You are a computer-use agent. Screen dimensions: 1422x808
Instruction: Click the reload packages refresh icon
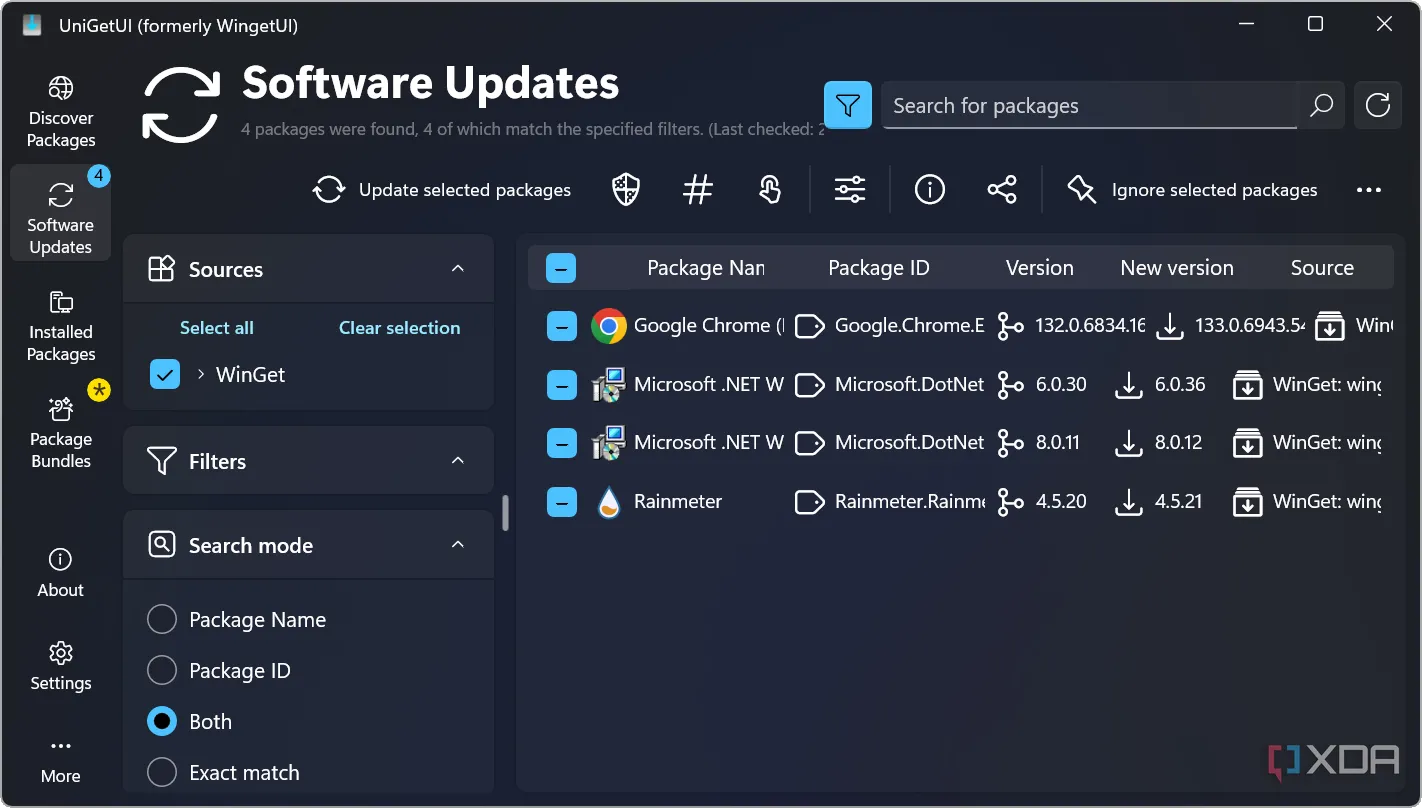pos(1378,105)
